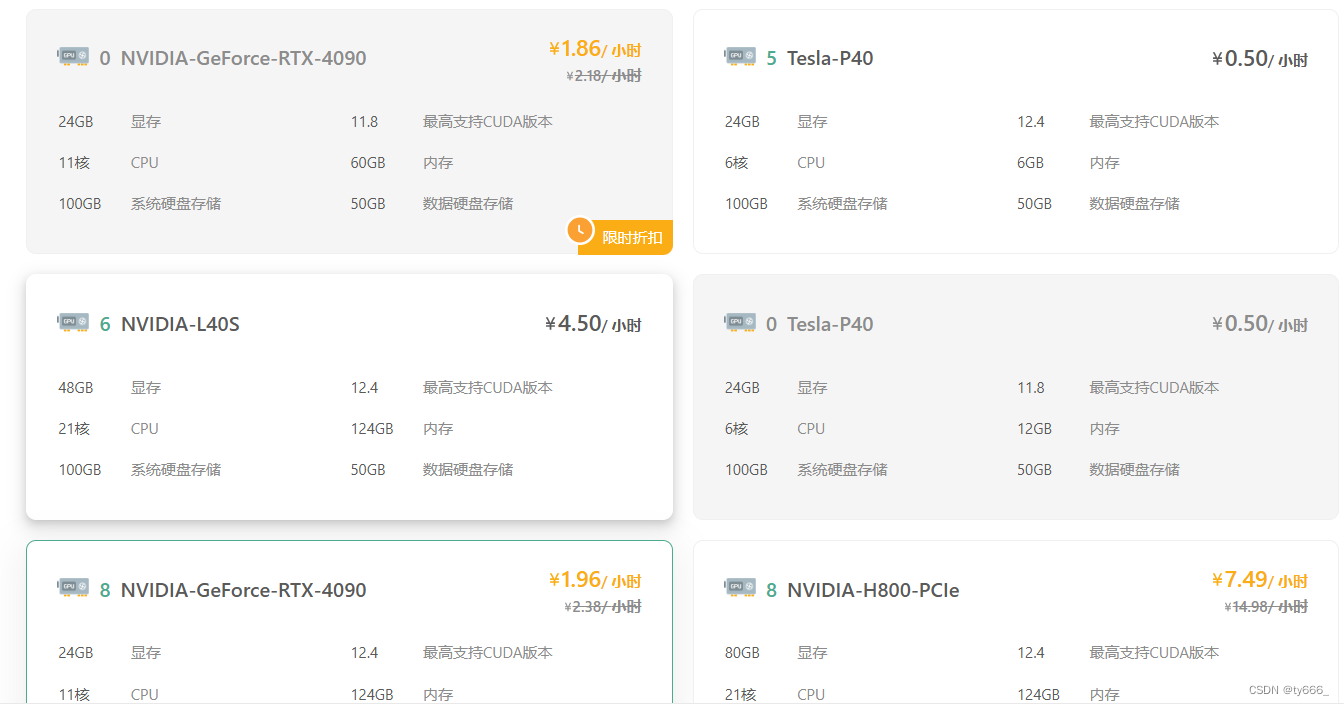Click 50GB 数据硬盘存储 on the ¥1.86 card

point(432,204)
